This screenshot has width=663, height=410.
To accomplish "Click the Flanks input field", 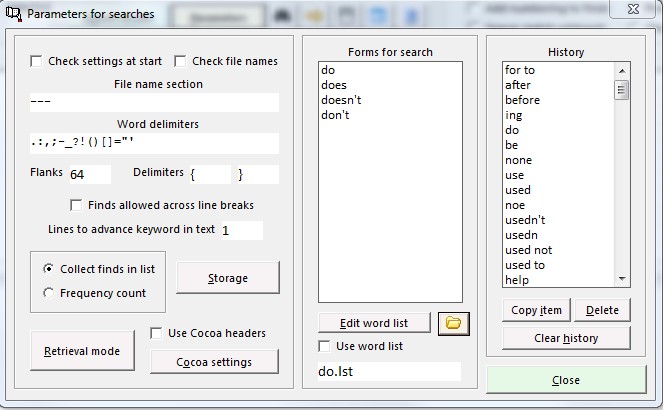I will coord(89,174).
